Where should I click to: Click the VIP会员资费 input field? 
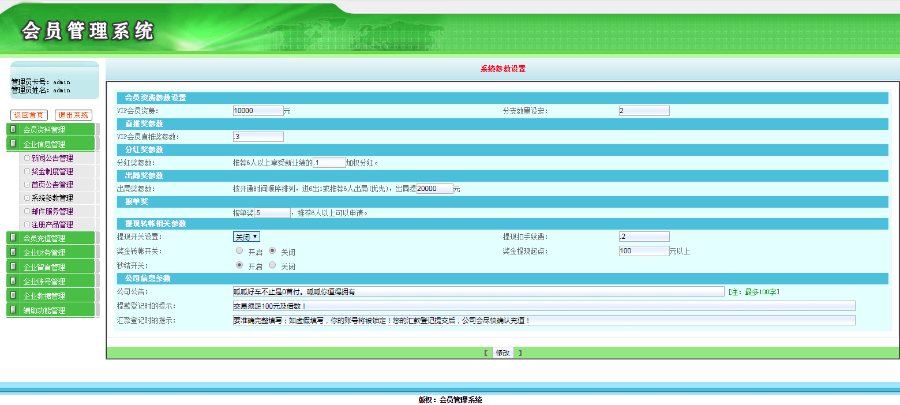[257, 110]
